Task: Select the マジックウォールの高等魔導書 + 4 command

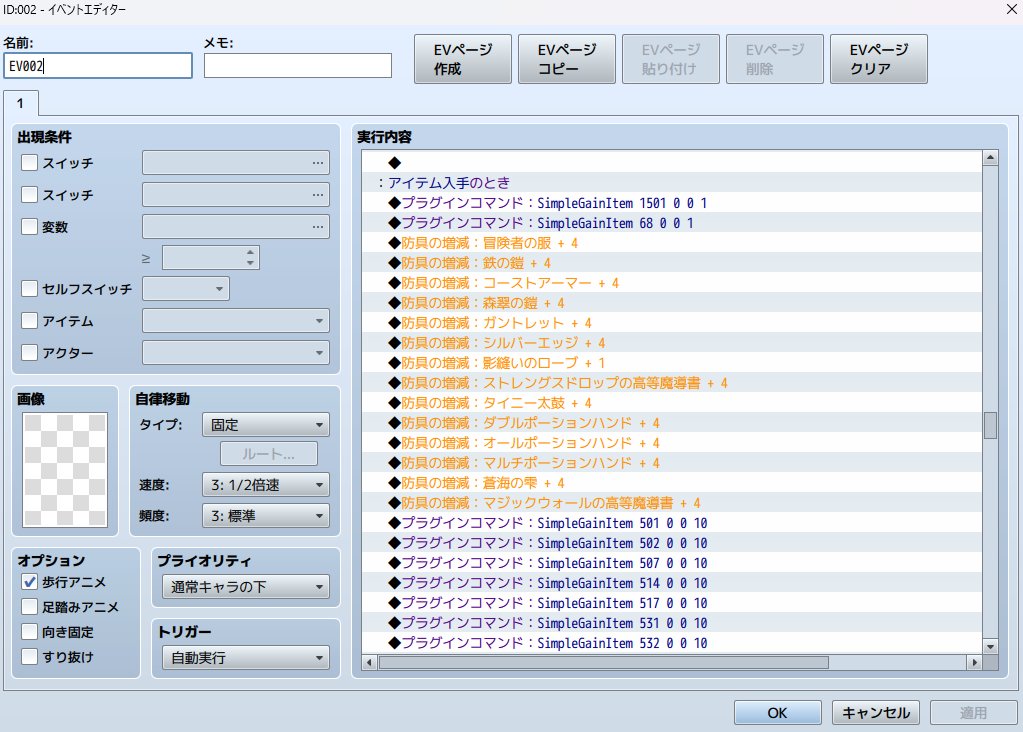Action: 671,503
